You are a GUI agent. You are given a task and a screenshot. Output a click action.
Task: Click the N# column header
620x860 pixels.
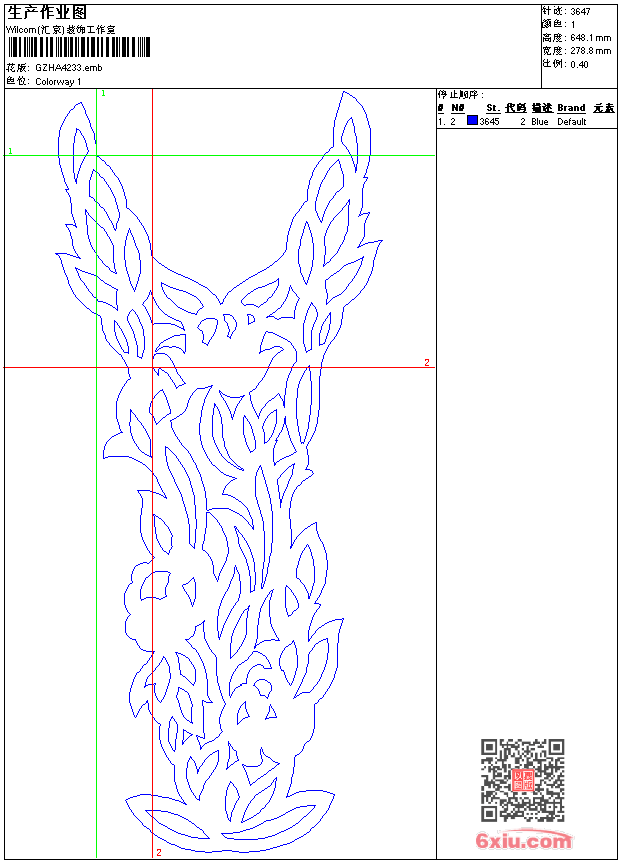(x=458, y=108)
